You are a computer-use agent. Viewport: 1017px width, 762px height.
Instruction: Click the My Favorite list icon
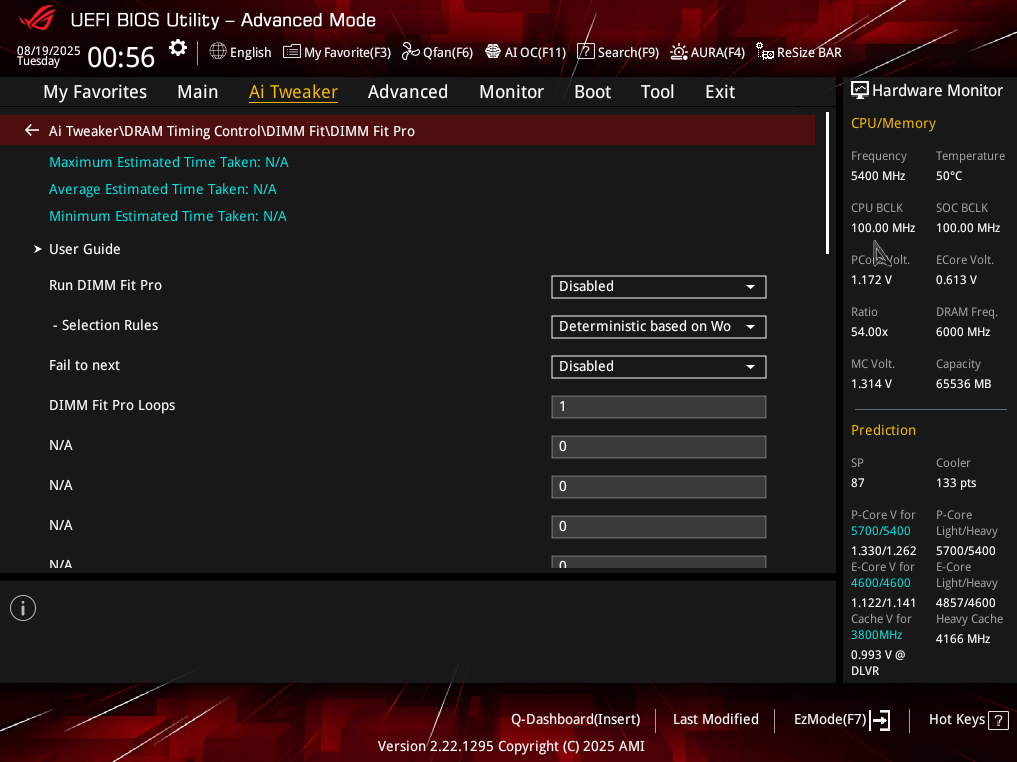(292, 51)
